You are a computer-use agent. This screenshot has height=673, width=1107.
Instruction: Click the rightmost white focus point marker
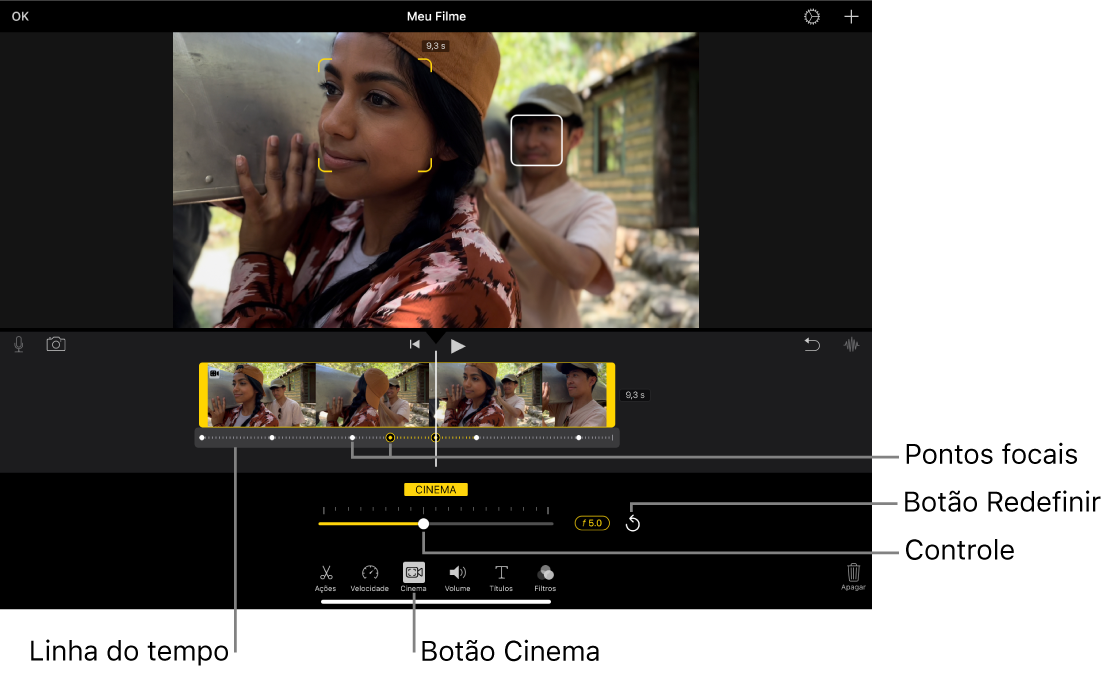point(579,438)
